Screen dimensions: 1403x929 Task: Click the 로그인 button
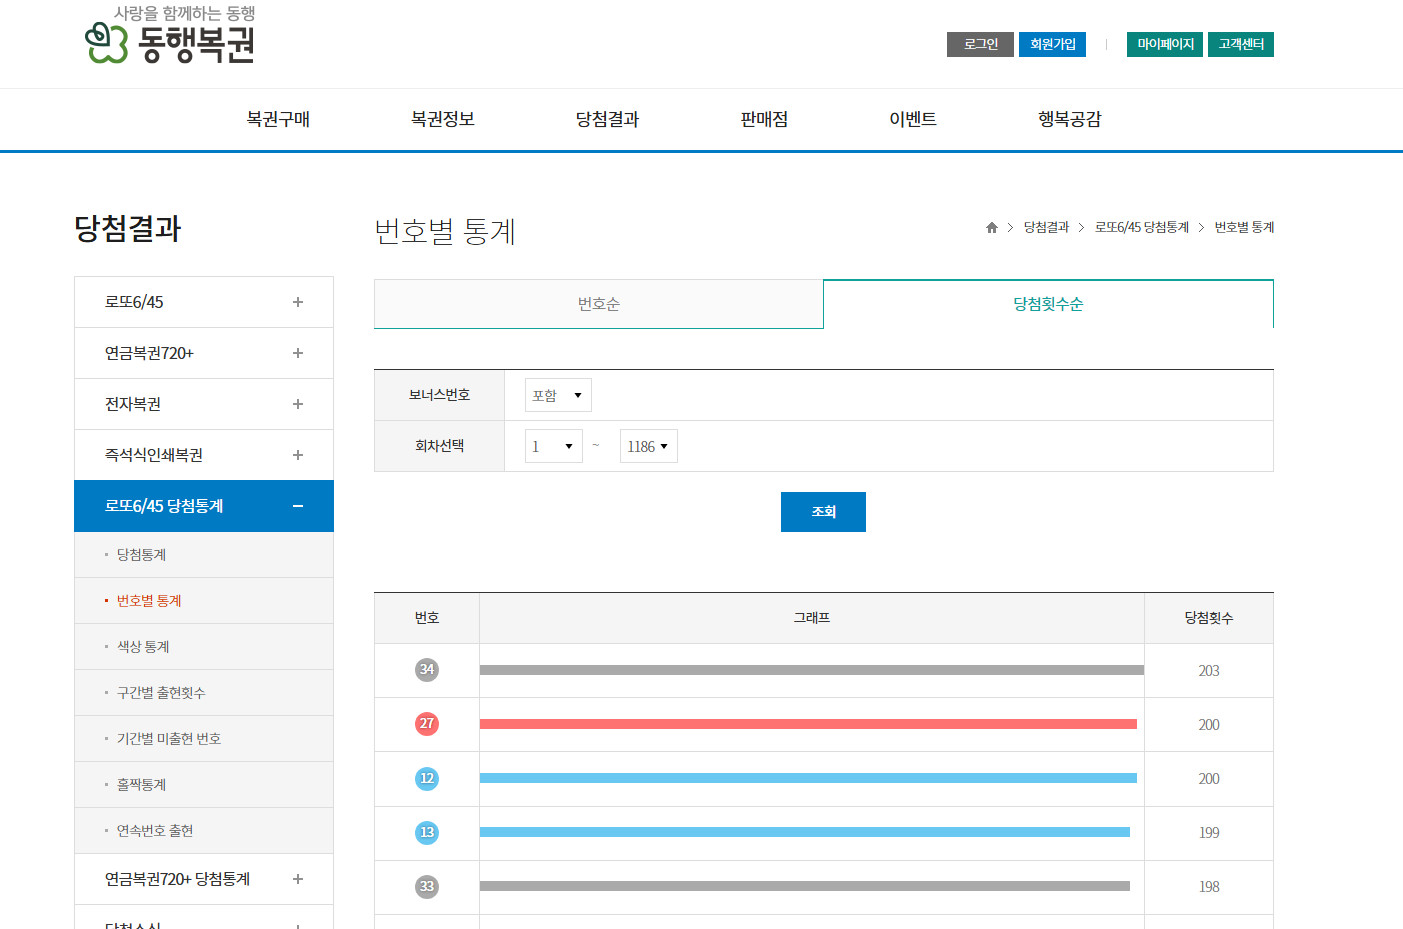coord(980,44)
